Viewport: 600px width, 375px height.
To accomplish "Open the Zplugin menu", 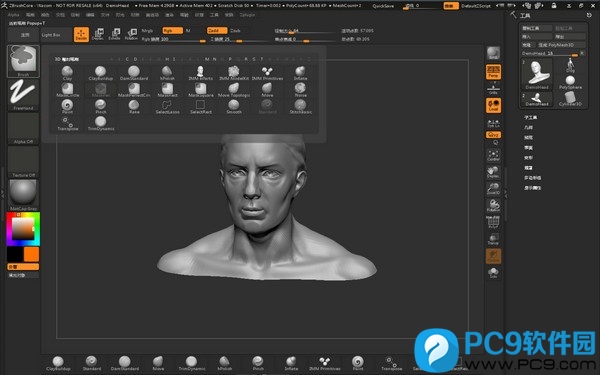I will point(247,15).
